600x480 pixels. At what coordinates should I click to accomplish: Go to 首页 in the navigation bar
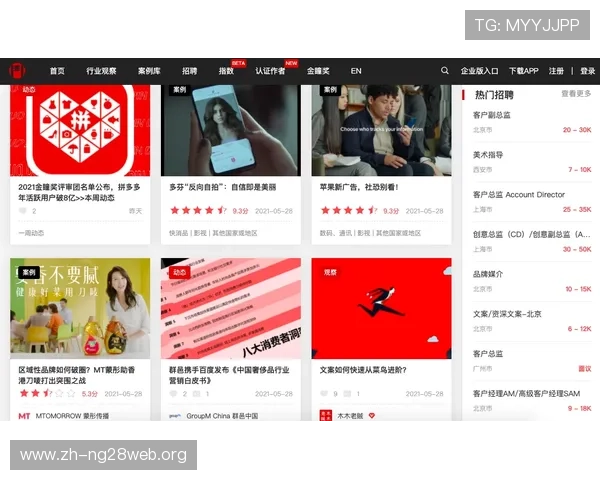[x=57, y=71]
